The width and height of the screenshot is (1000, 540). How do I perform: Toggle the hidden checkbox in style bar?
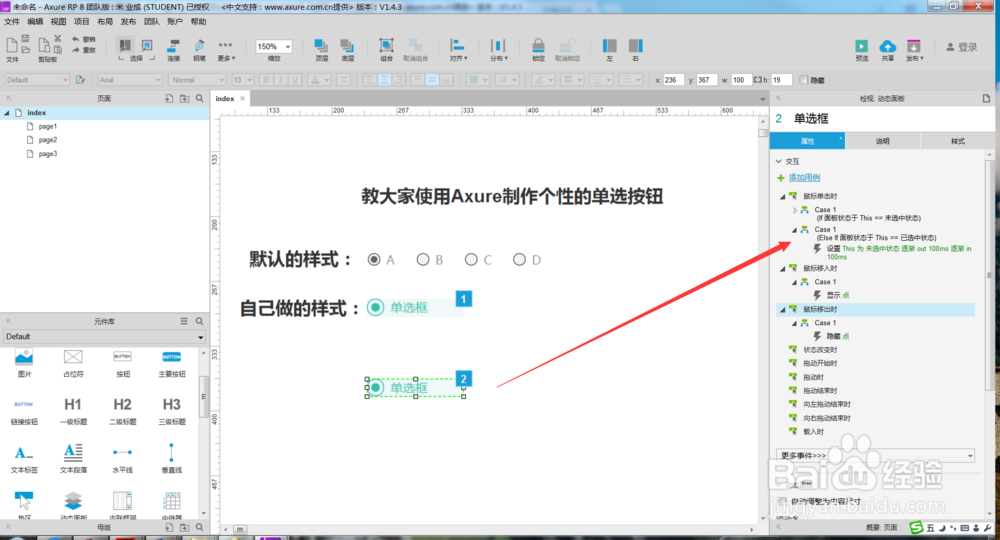point(804,80)
